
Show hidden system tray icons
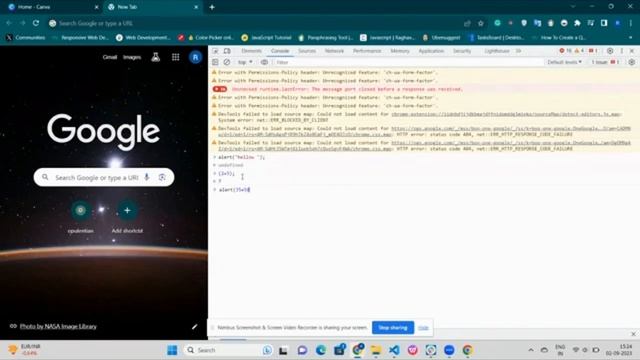tap(531, 350)
